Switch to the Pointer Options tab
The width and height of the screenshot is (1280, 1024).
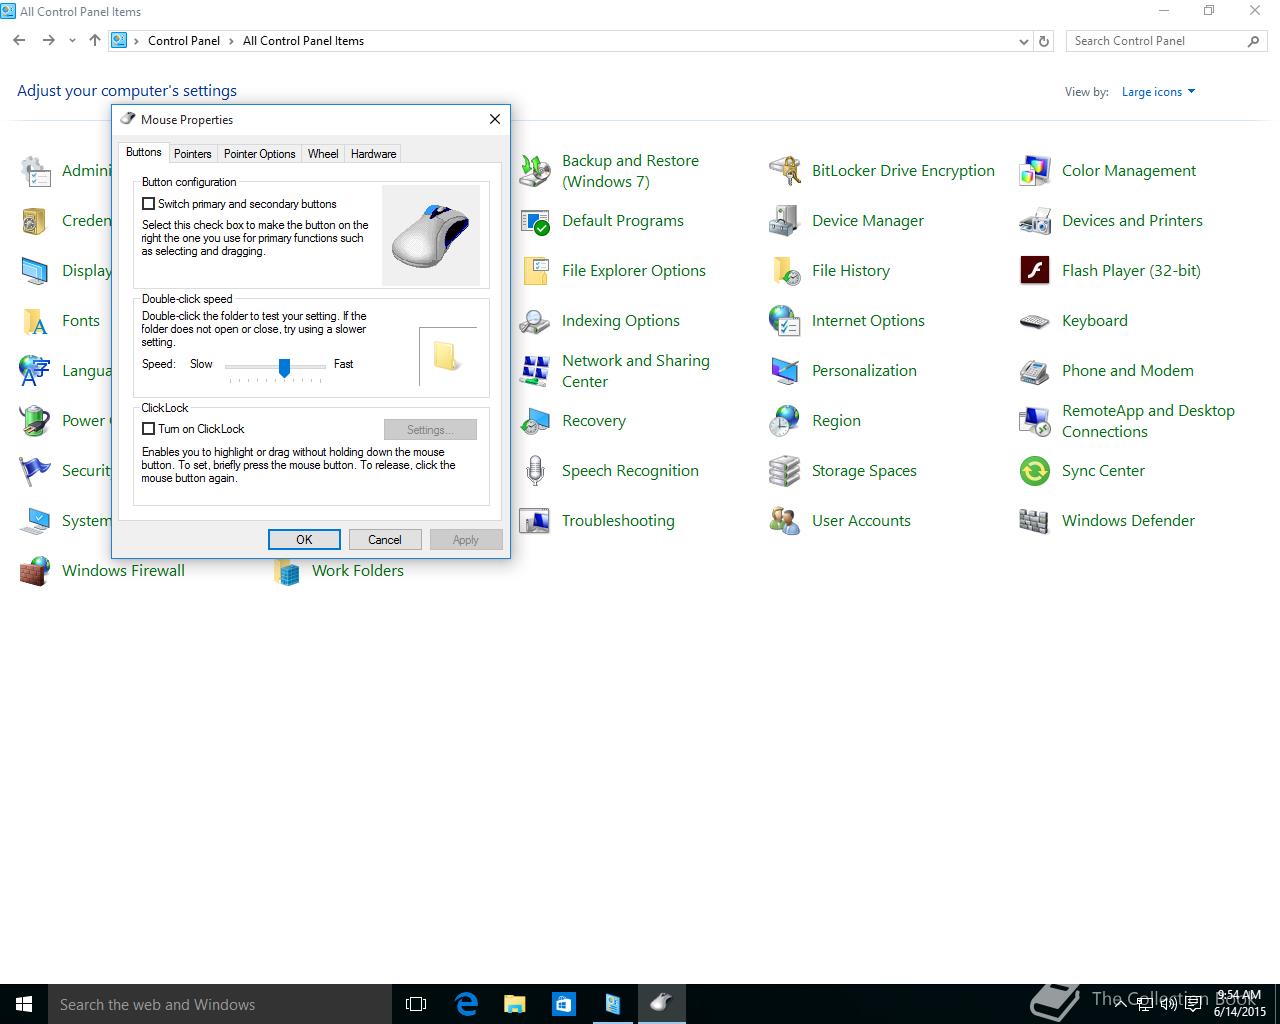coord(259,154)
